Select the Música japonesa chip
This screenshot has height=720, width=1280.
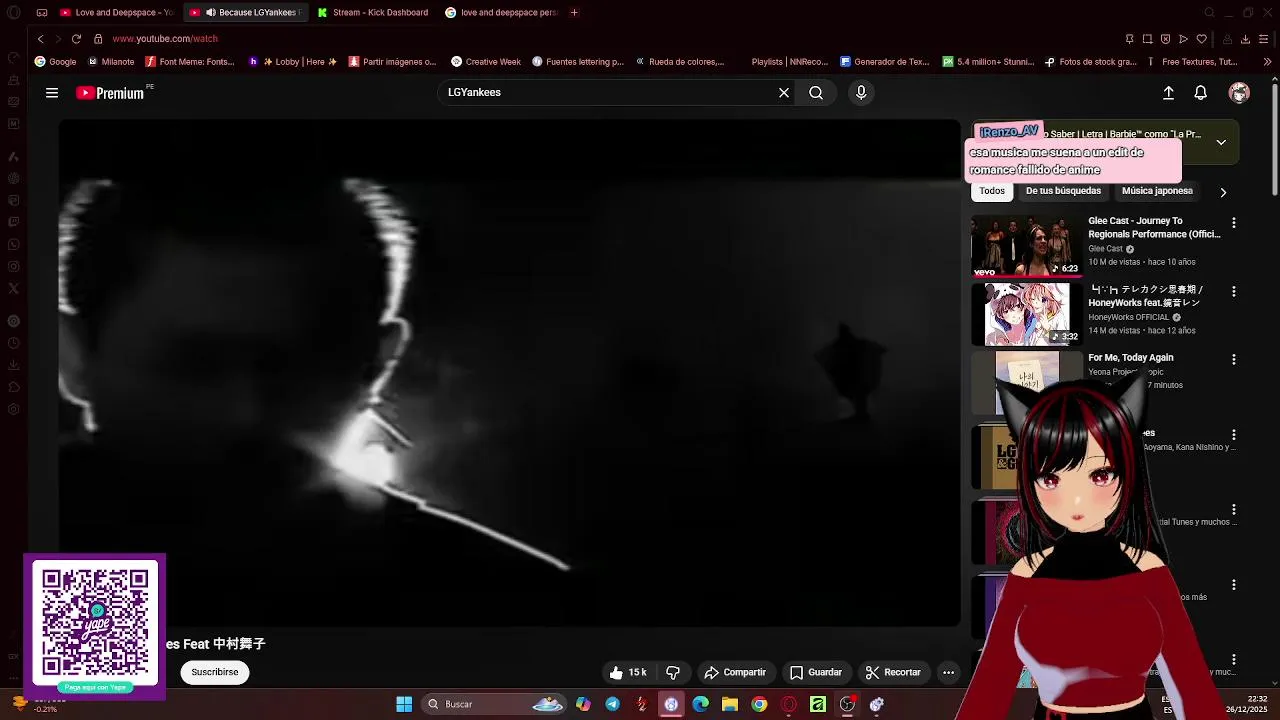click(1157, 191)
